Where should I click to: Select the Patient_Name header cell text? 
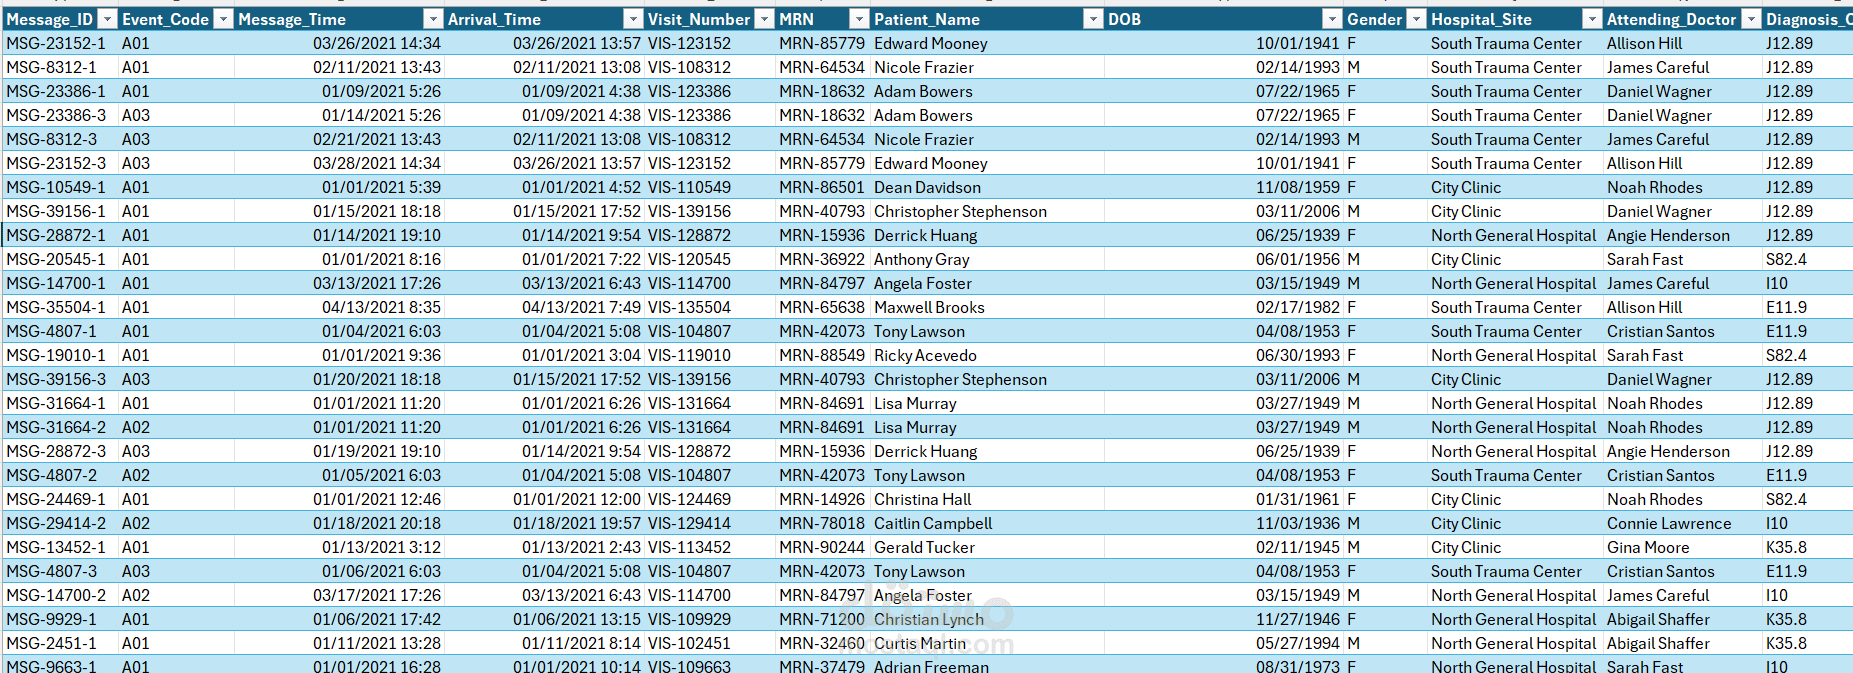pyautogui.click(x=927, y=19)
